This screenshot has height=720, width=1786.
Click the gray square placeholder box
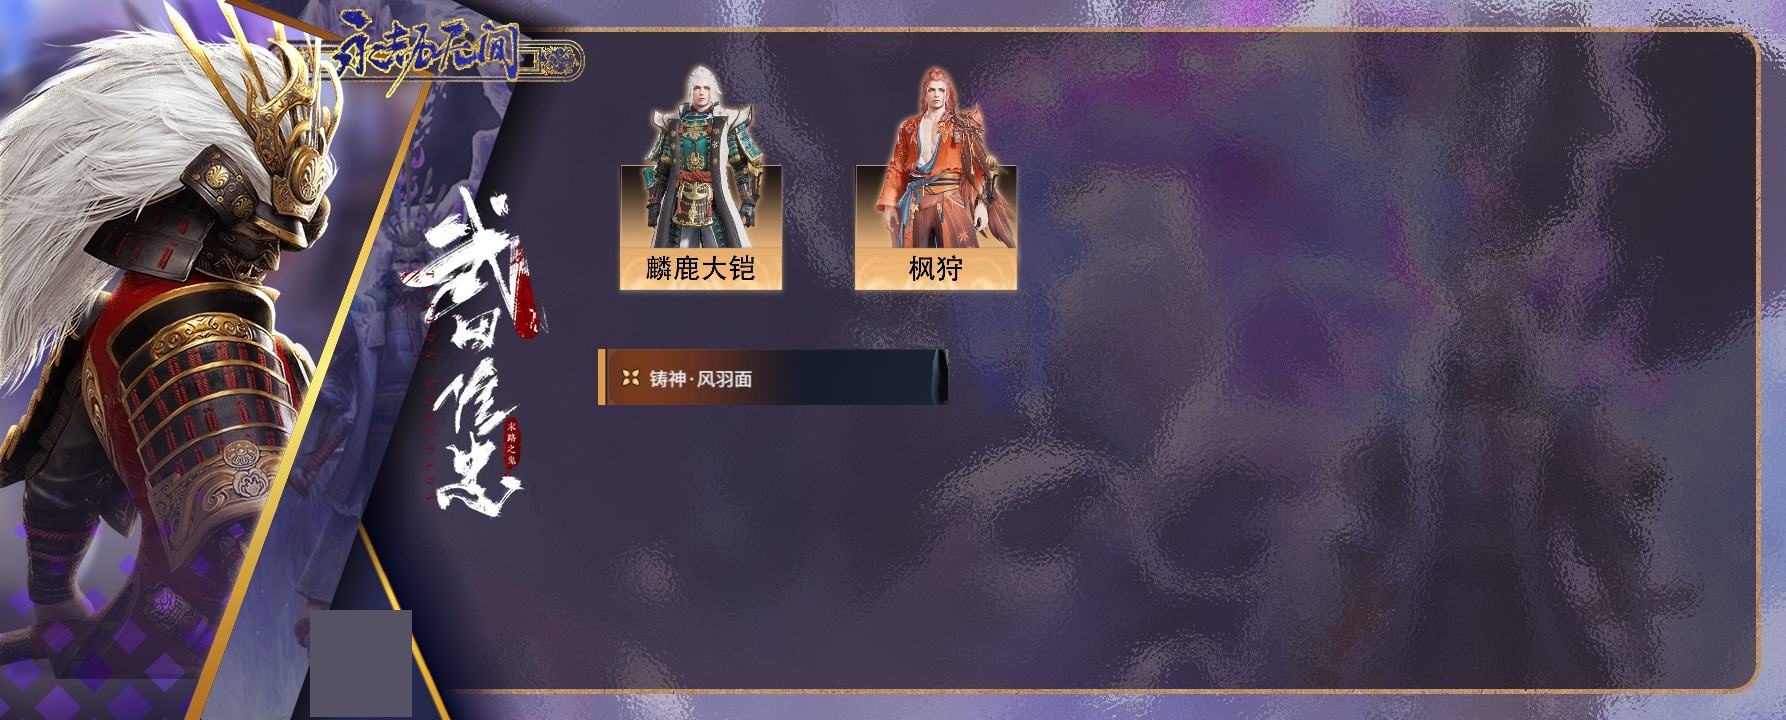tap(360, 663)
